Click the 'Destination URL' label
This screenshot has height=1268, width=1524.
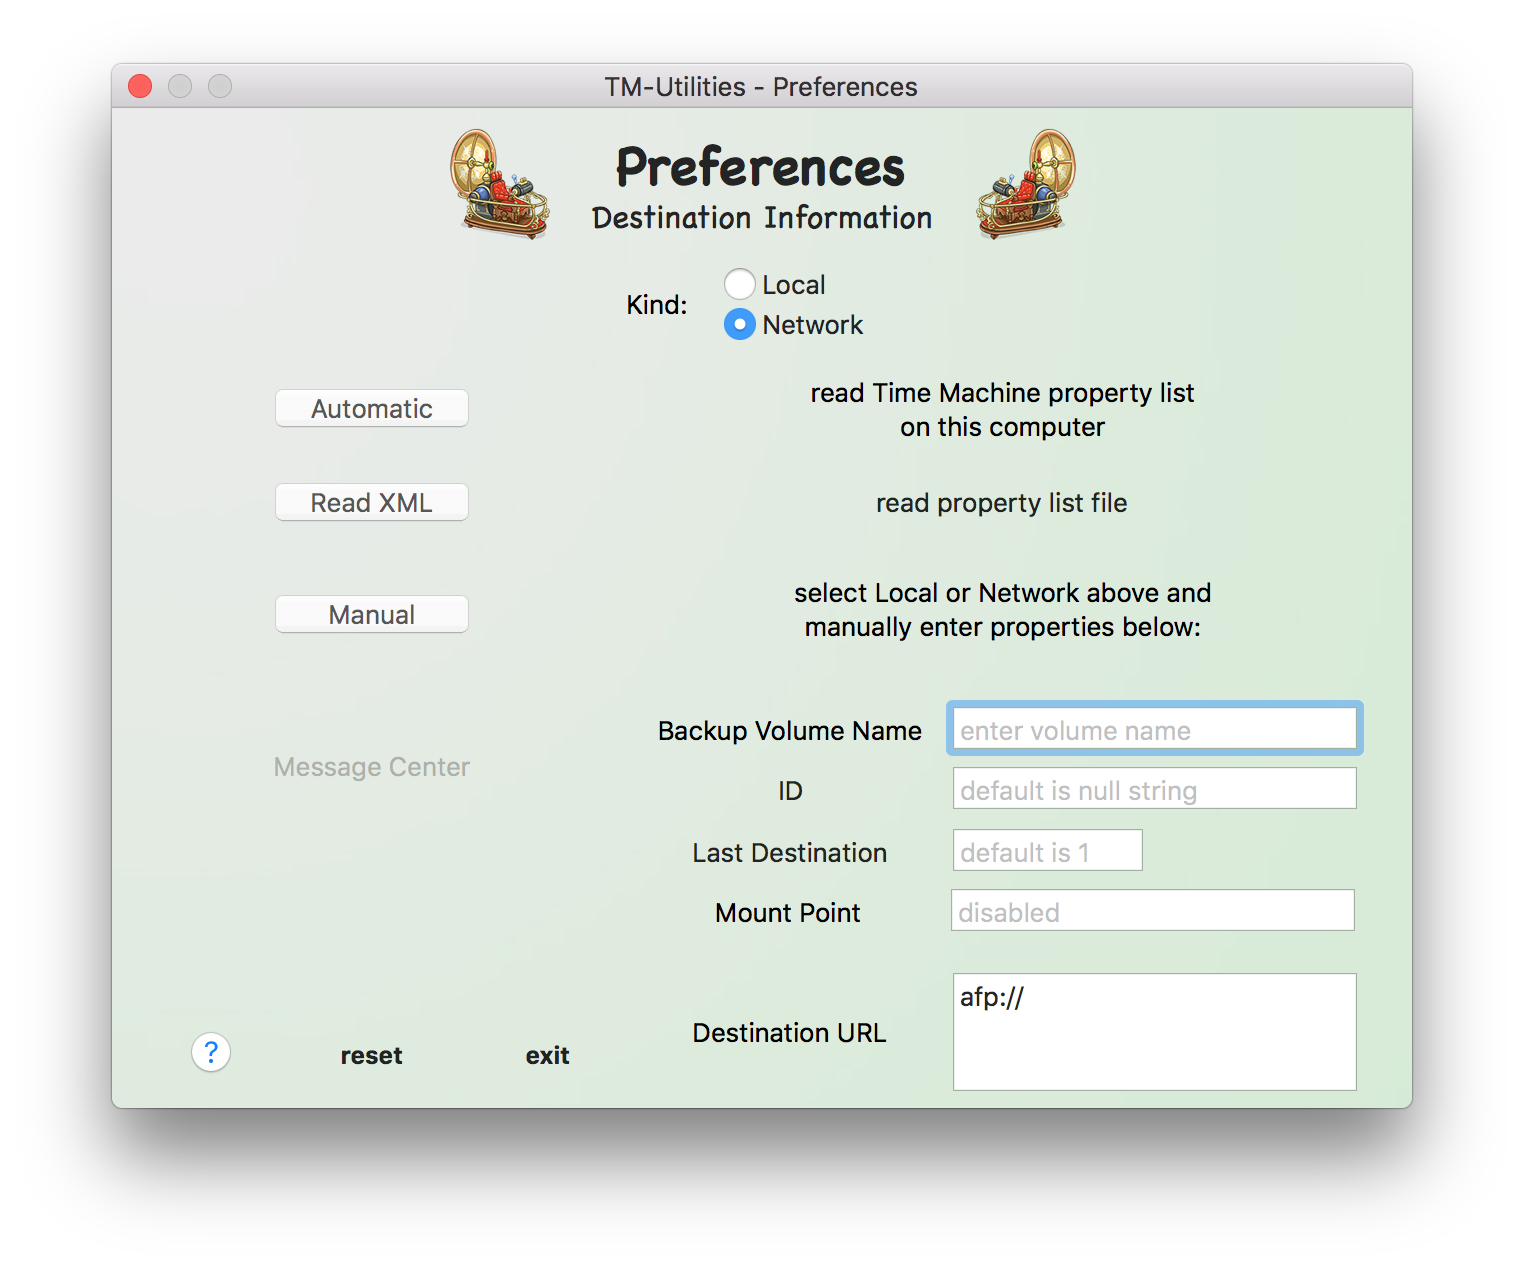pyautogui.click(x=790, y=1033)
